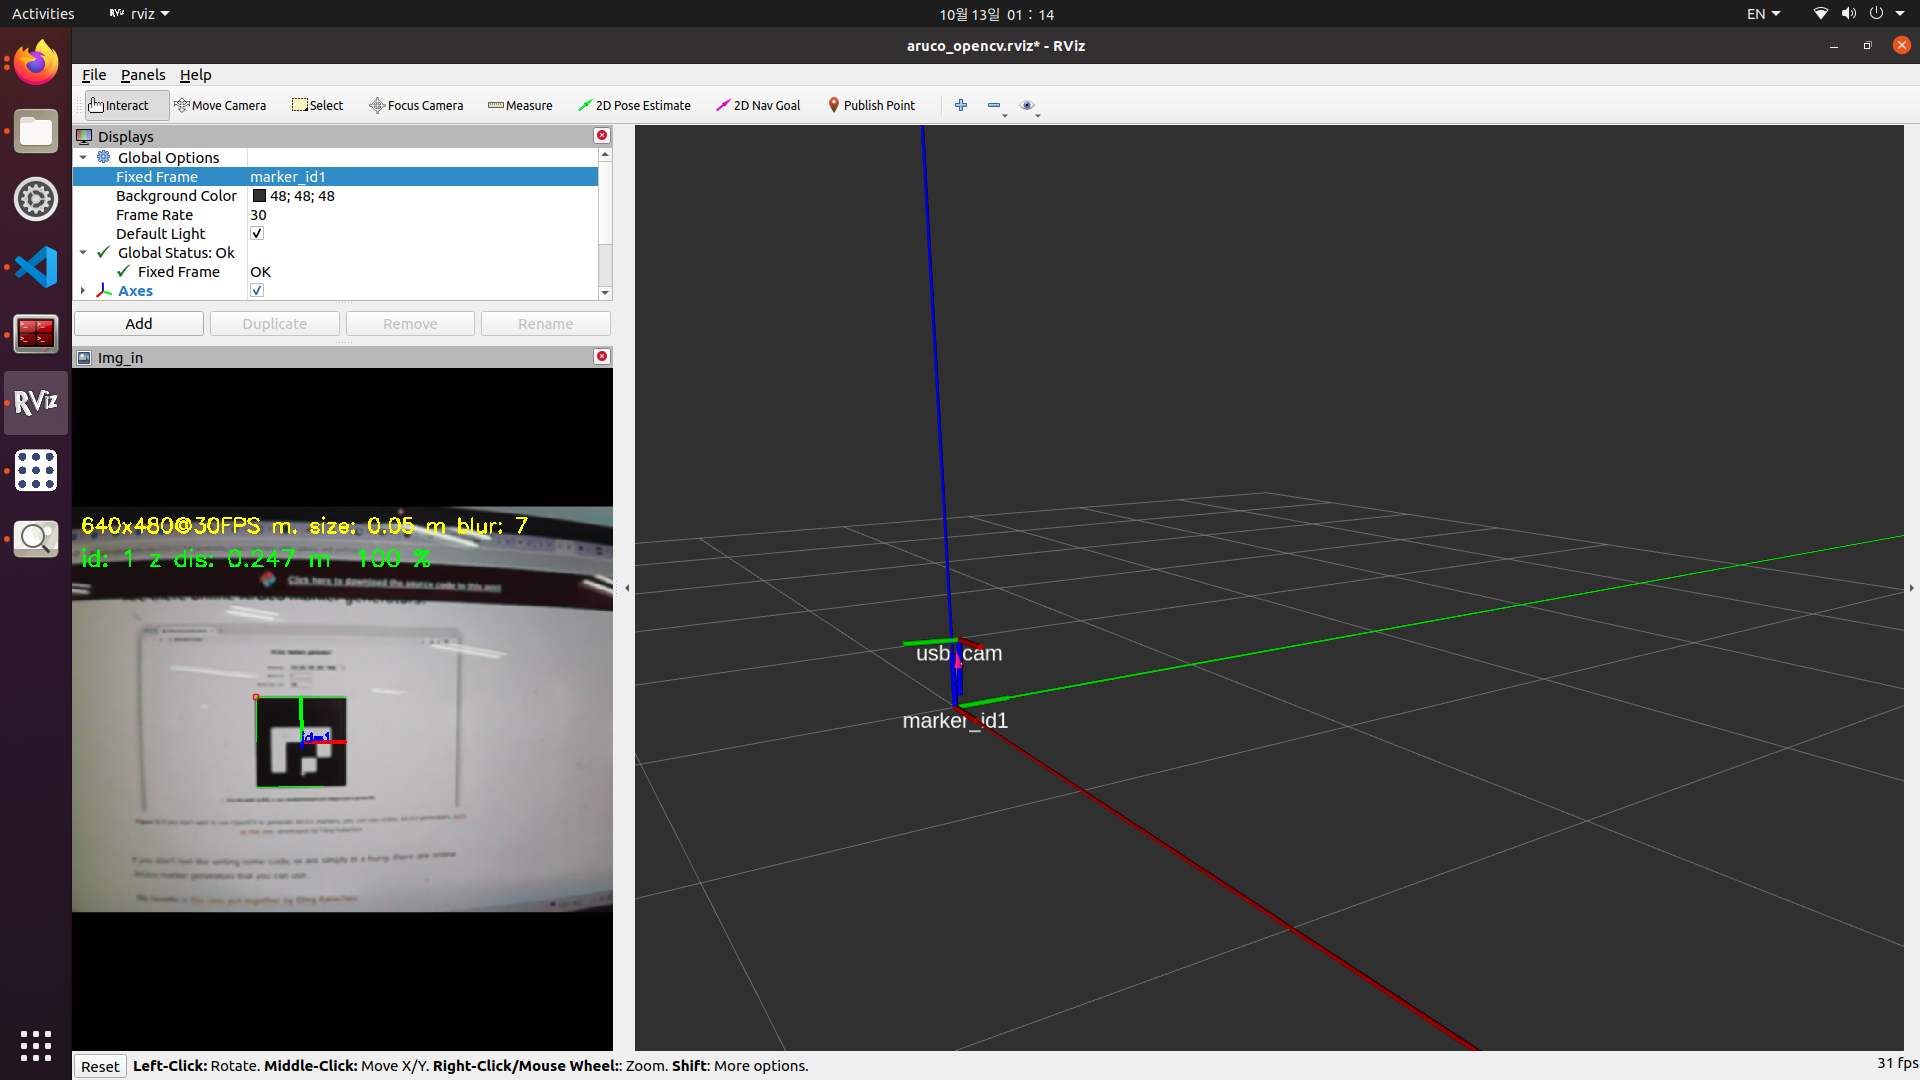This screenshot has height=1080, width=1920.
Task: Close the Img_in panel
Action: (602, 356)
